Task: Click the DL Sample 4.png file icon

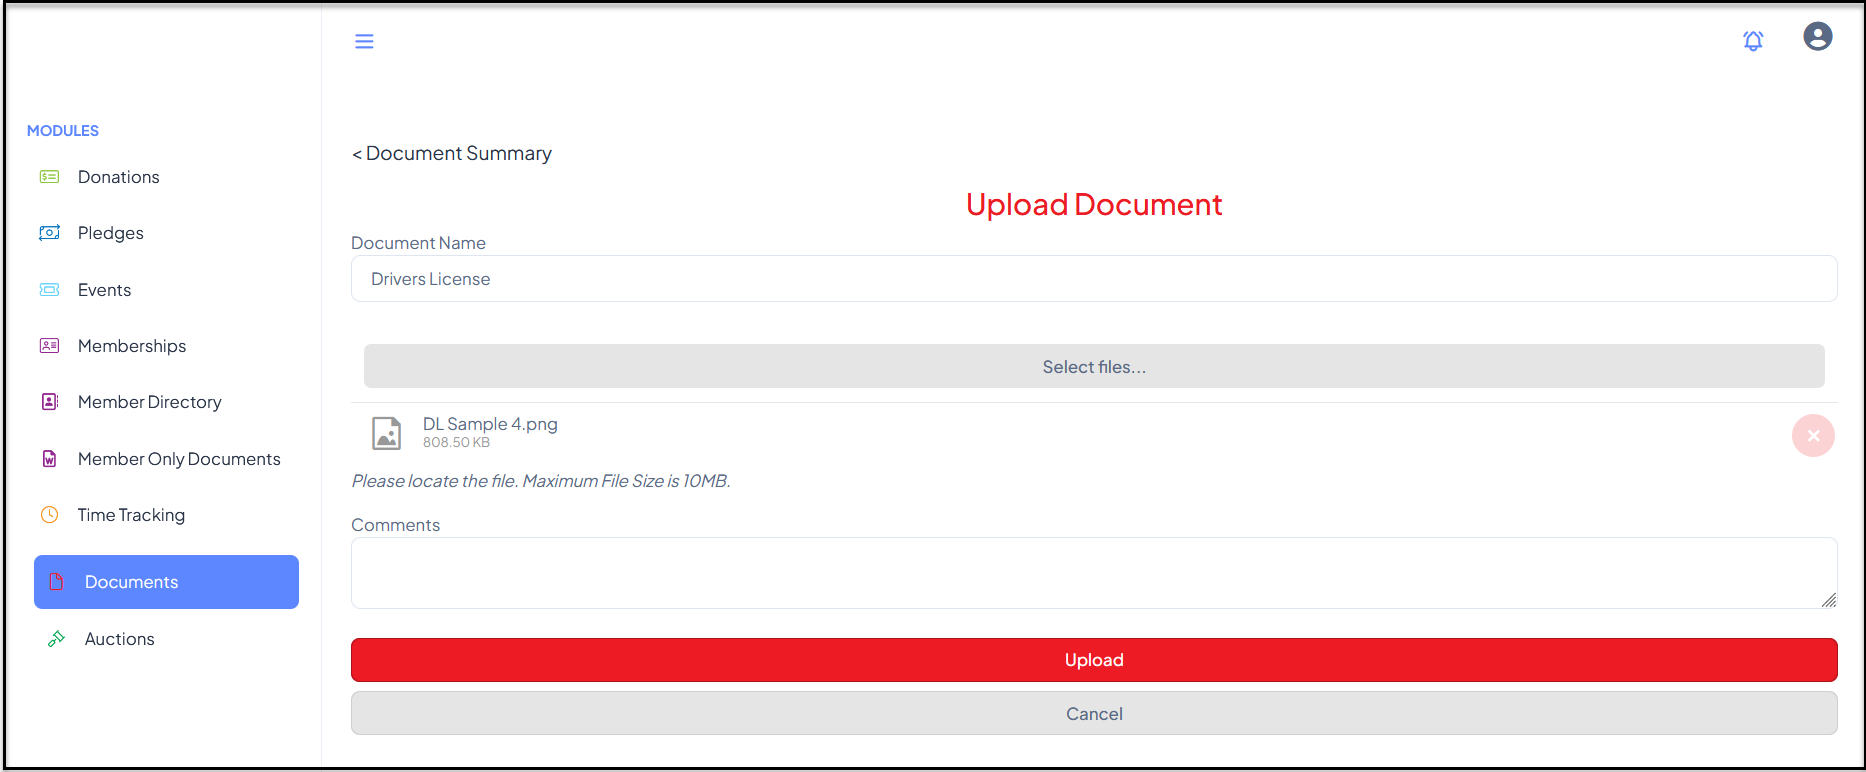Action: [x=387, y=433]
